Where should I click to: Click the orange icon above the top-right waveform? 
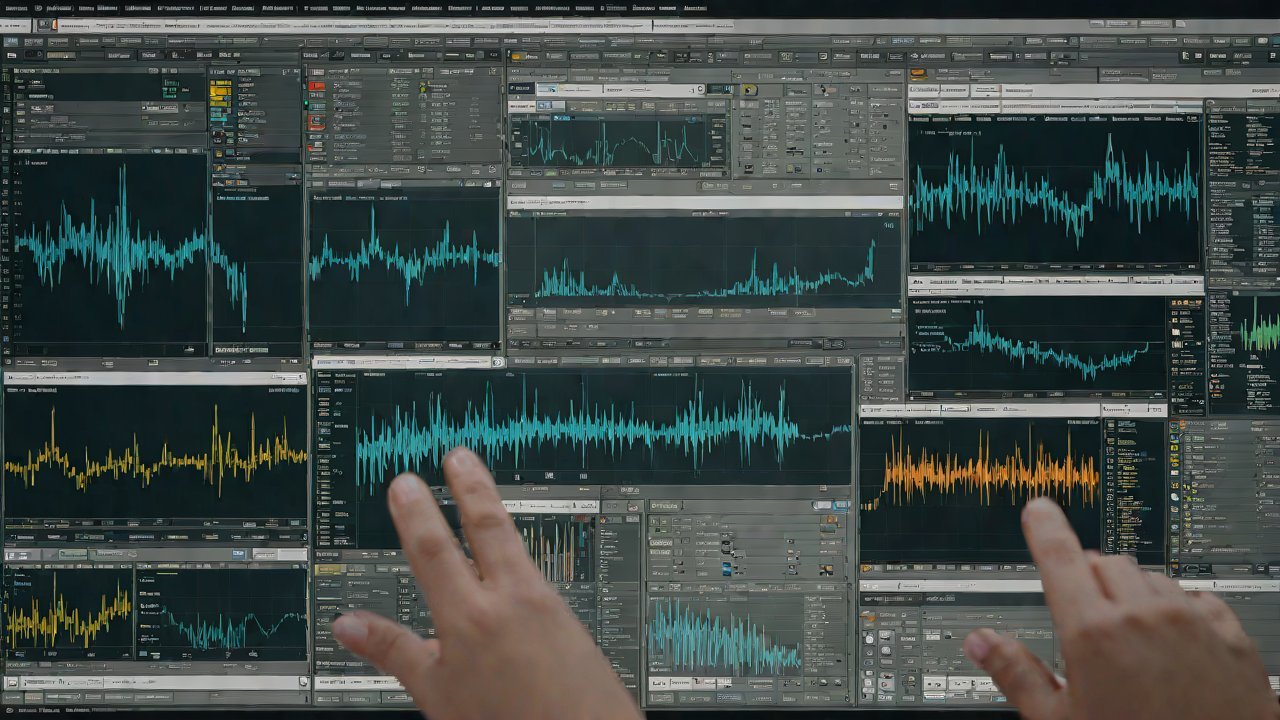tap(917, 74)
